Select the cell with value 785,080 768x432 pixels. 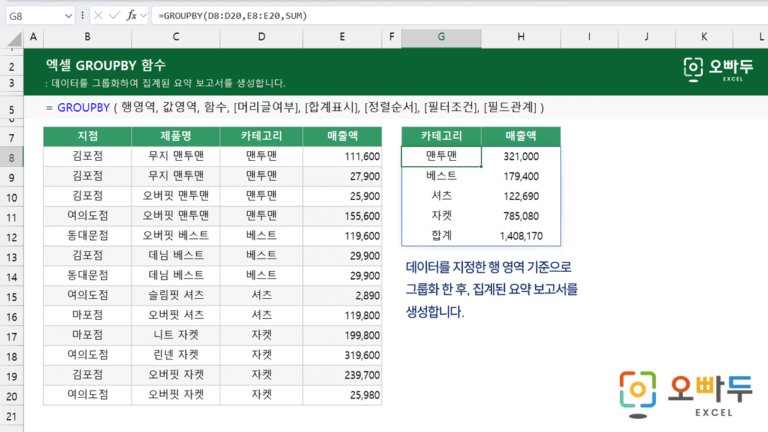click(x=521, y=216)
